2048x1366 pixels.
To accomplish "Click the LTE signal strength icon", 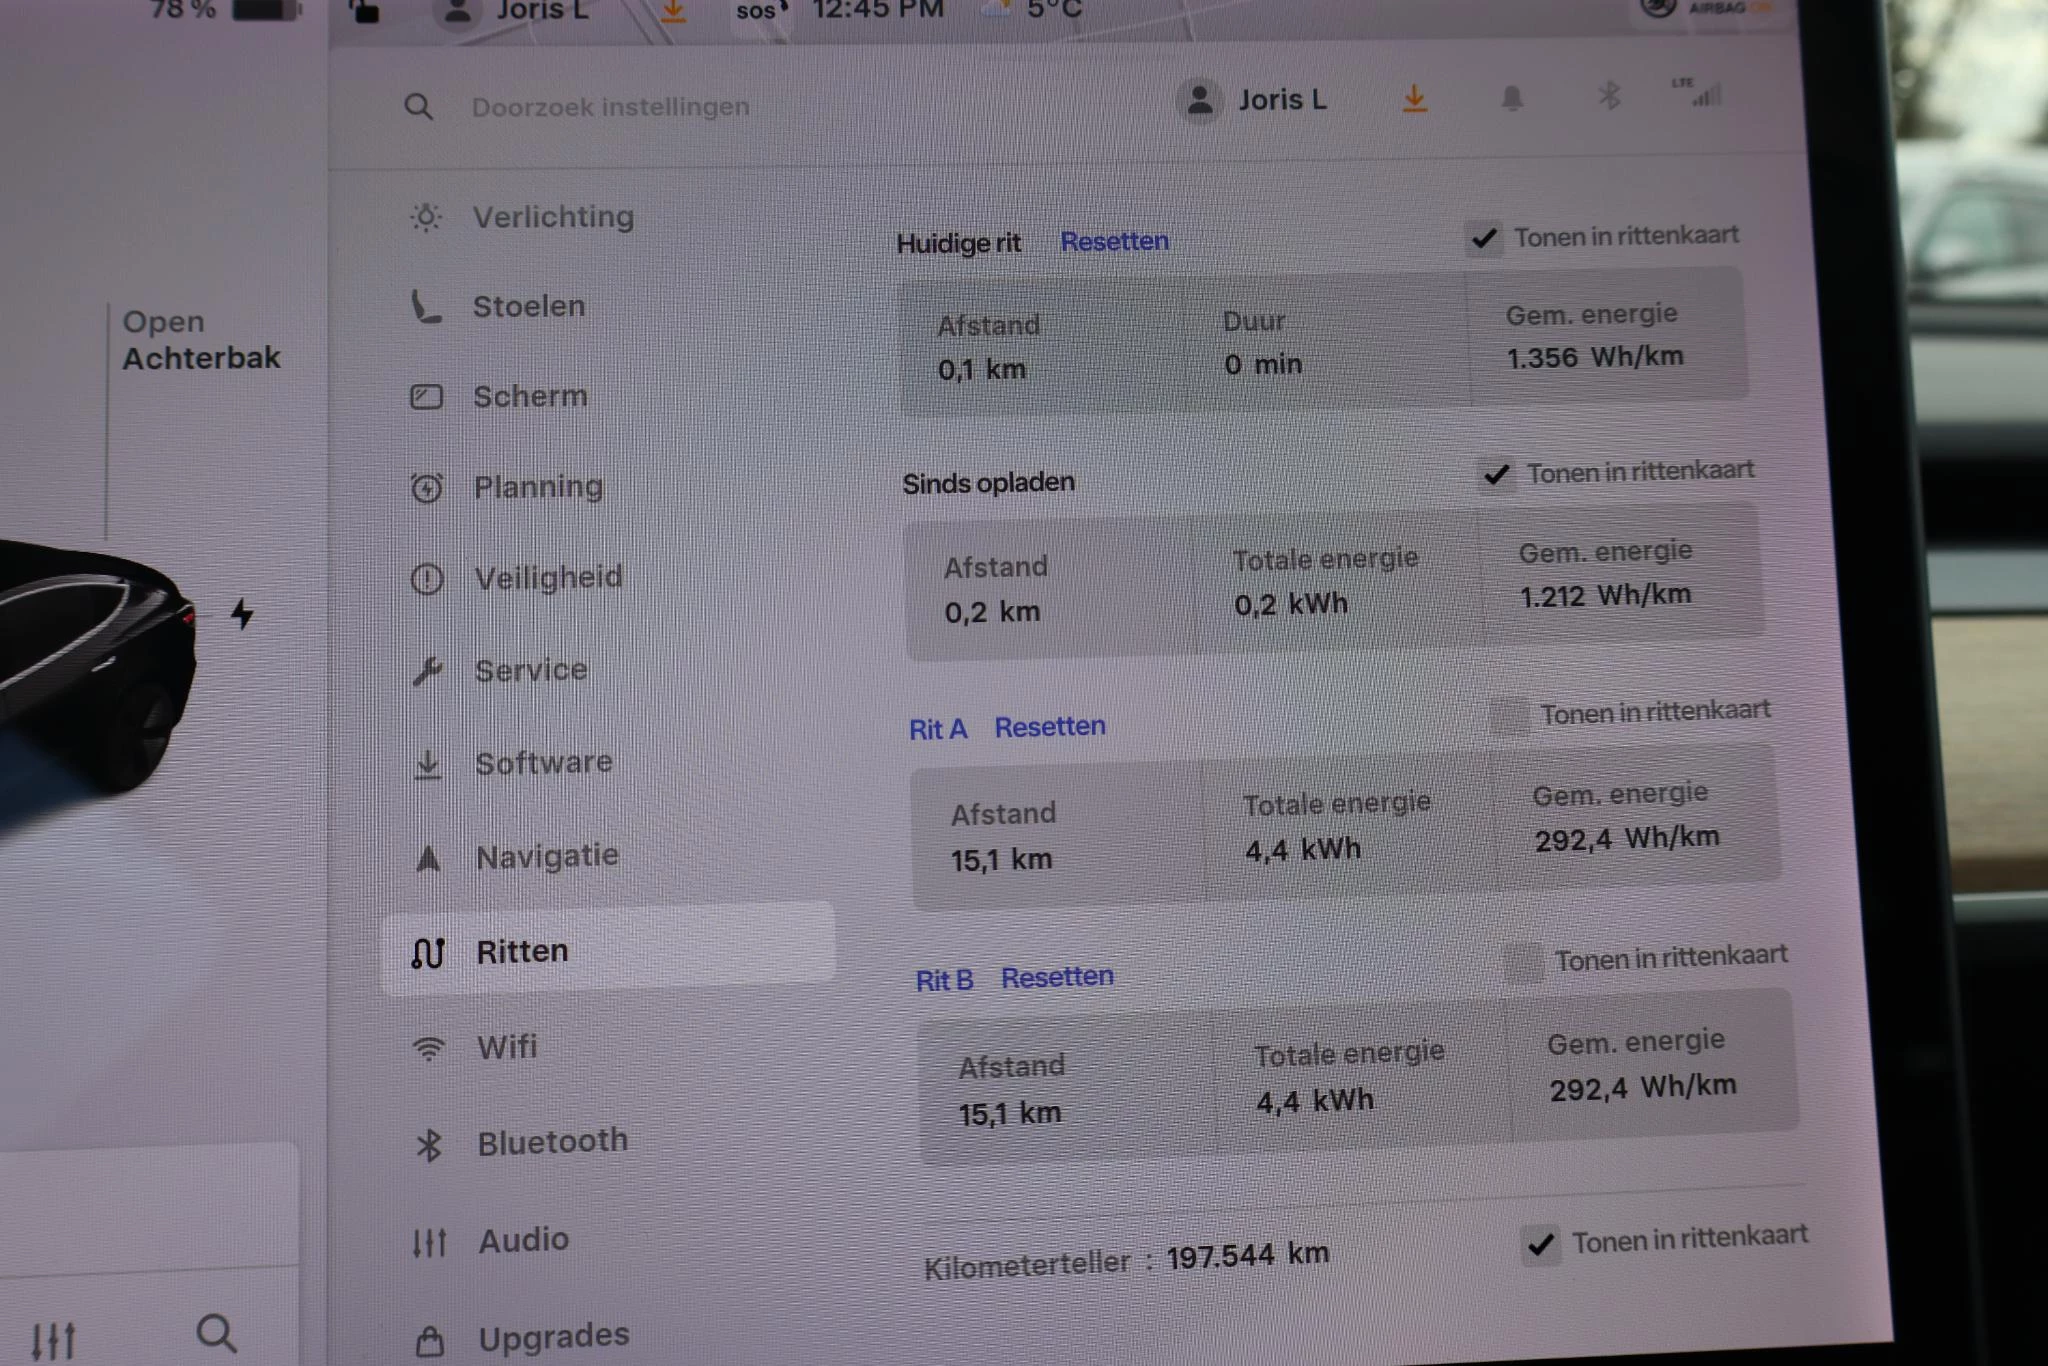I will (1698, 92).
